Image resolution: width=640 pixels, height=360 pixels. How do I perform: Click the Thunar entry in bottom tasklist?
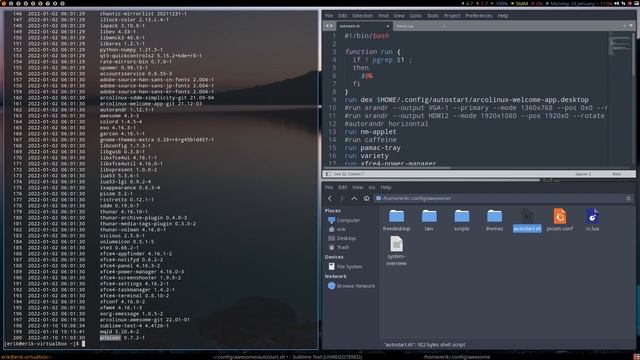click(x=456, y=357)
